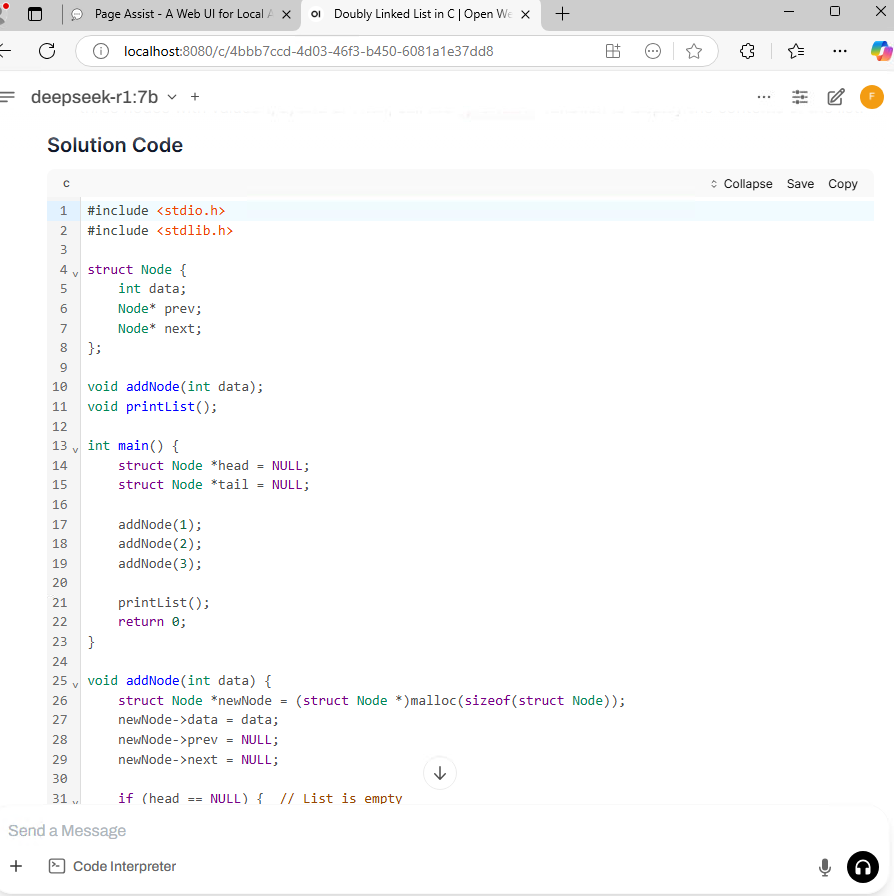Open the deepseek-r1:7b model selector
The width and height of the screenshot is (894, 896).
pos(103,97)
